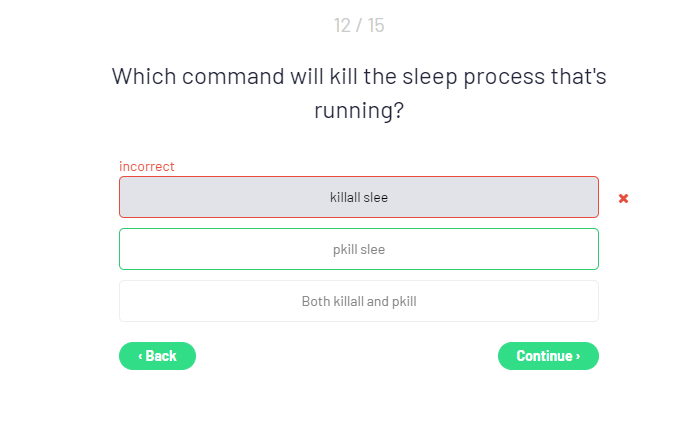Click the 'Back' text label
Viewport: 679px width, 422px height.
click(x=161, y=356)
